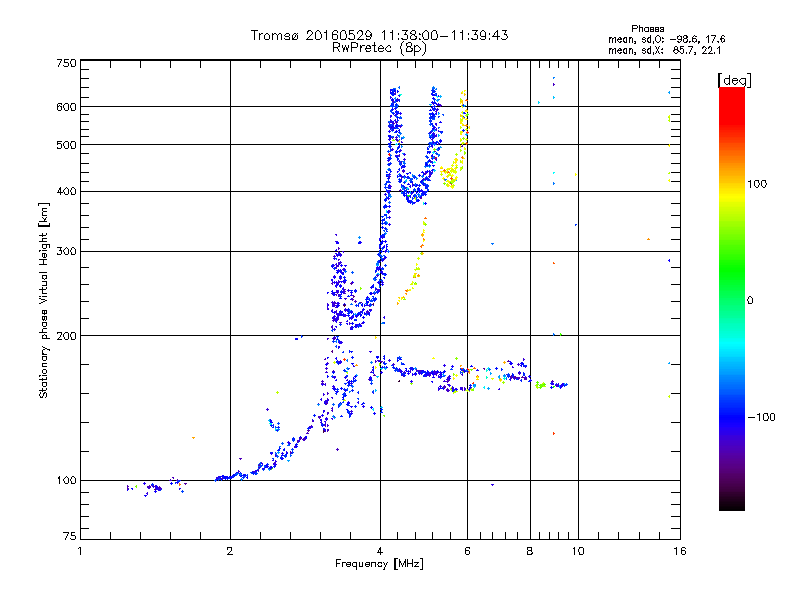Click the x-axis tick label '2'
The image size is (800, 600).
point(230,551)
